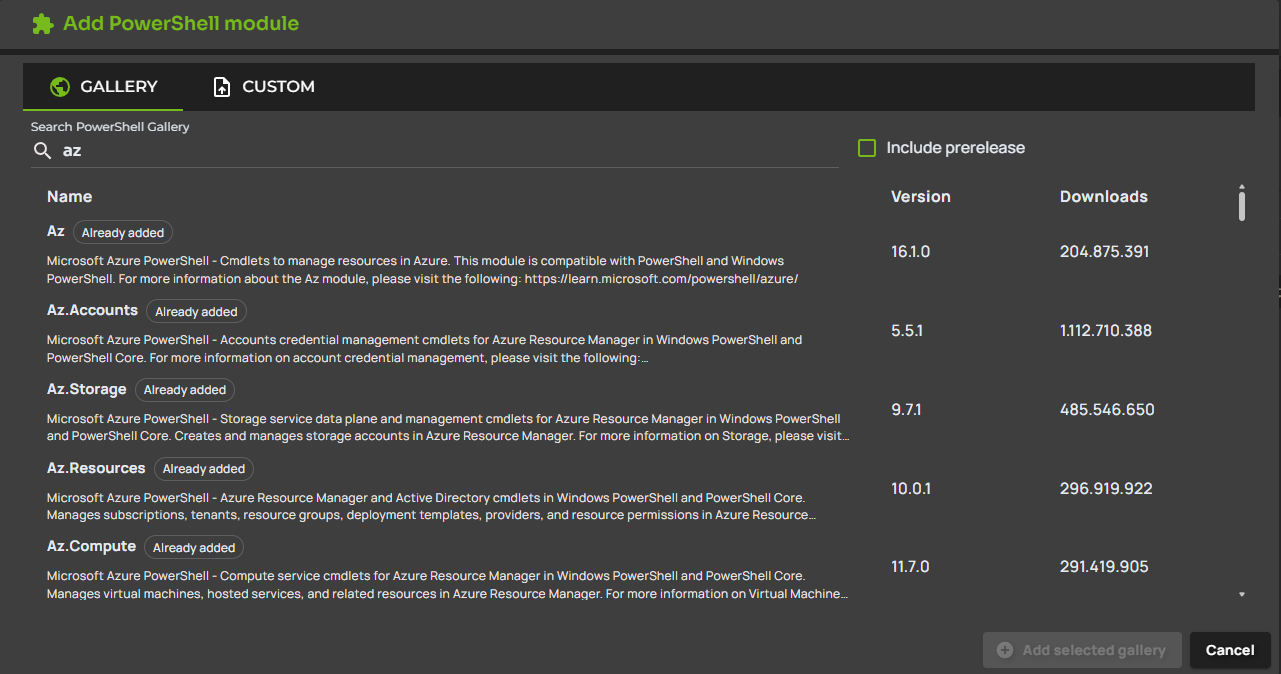This screenshot has height=674, width=1281.
Task: Click the Az.Resources description text
Action: click(431, 506)
